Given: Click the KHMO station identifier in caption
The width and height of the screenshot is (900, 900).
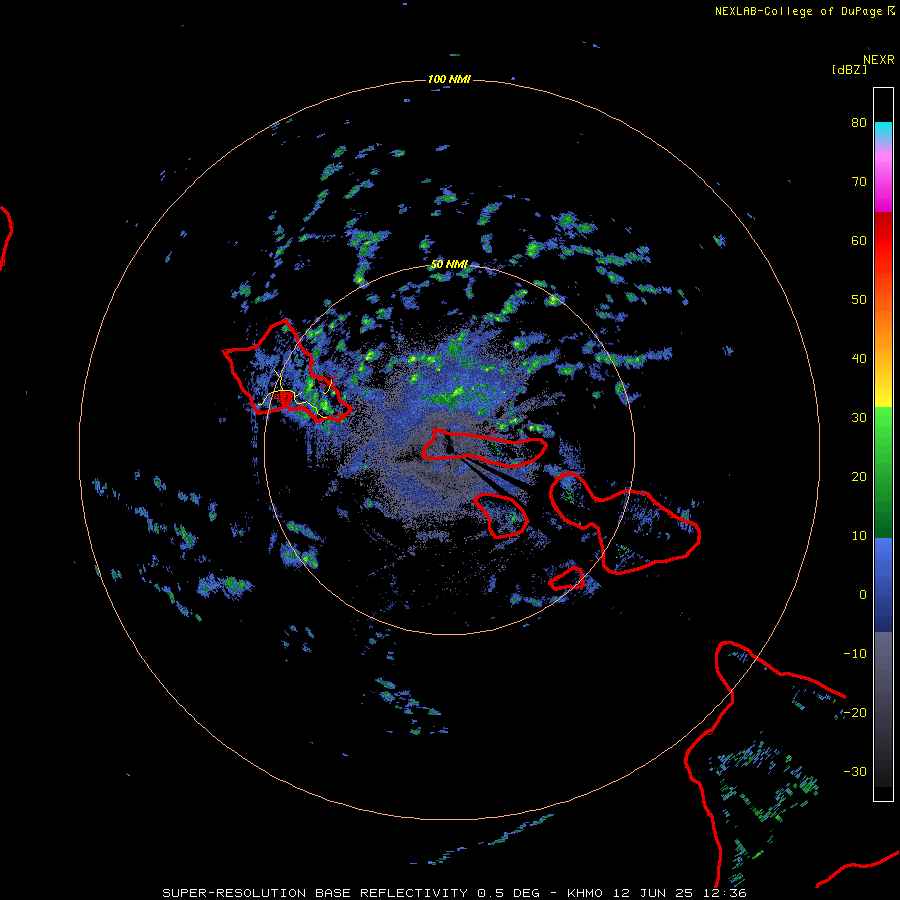Looking at the screenshot, I should click(585, 893).
